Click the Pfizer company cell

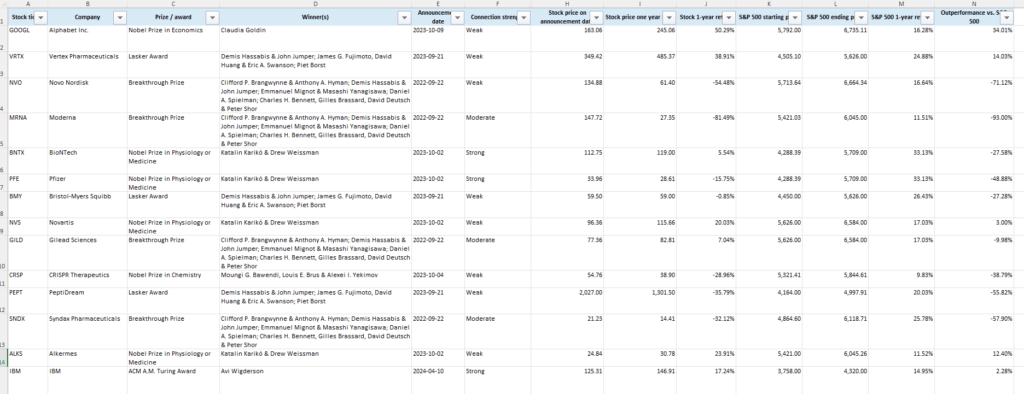88,182
